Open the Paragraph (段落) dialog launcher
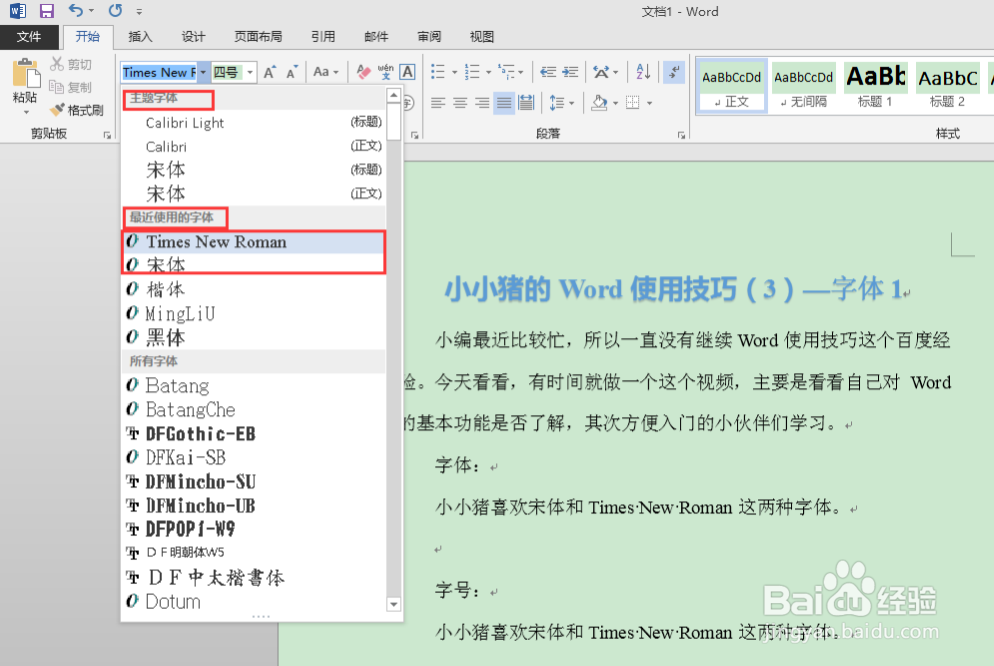This screenshot has width=994, height=666. 681,134
